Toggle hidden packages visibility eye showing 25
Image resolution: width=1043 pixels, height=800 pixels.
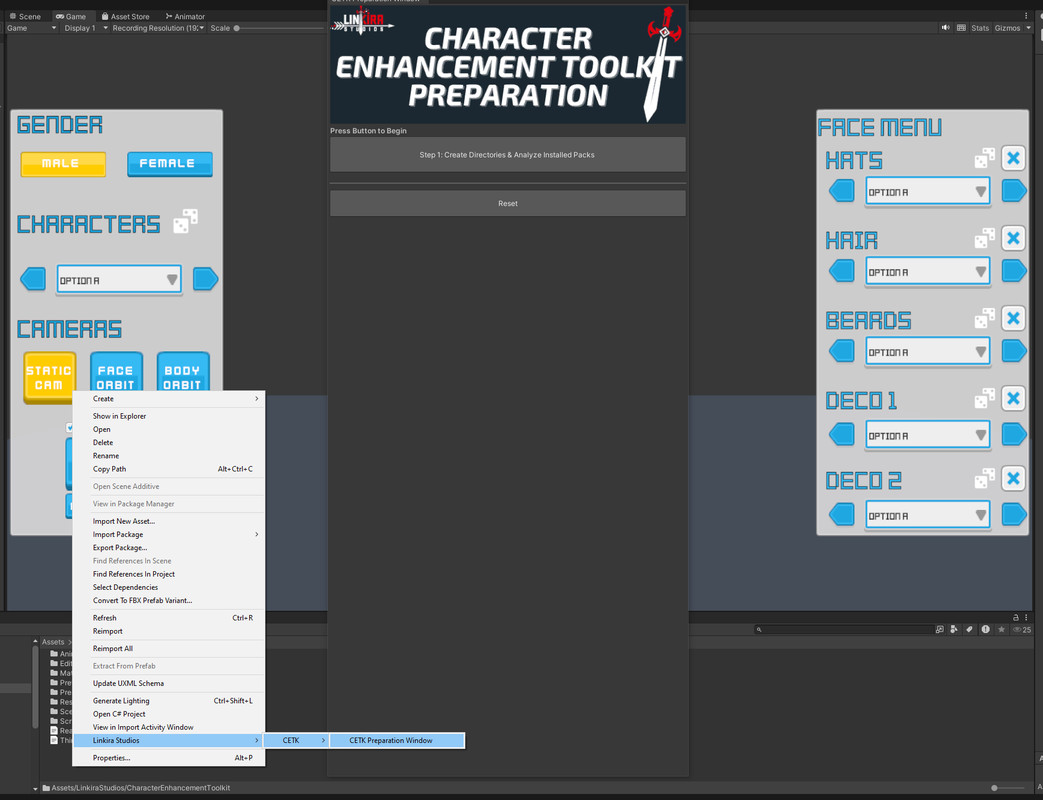(x=1021, y=629)
